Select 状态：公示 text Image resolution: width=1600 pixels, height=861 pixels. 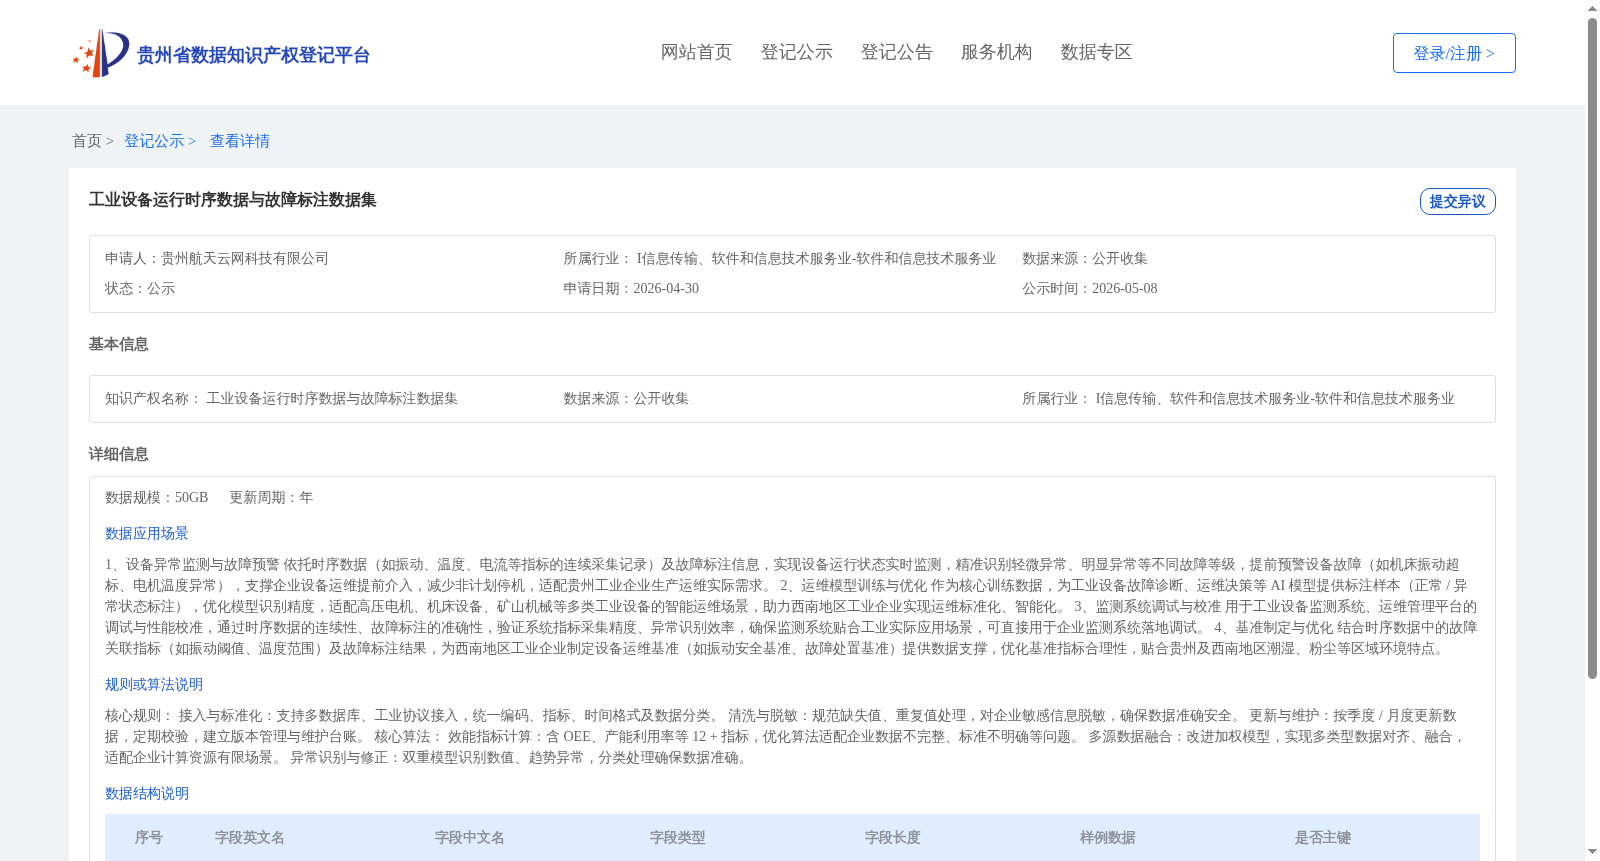point(140,288)
